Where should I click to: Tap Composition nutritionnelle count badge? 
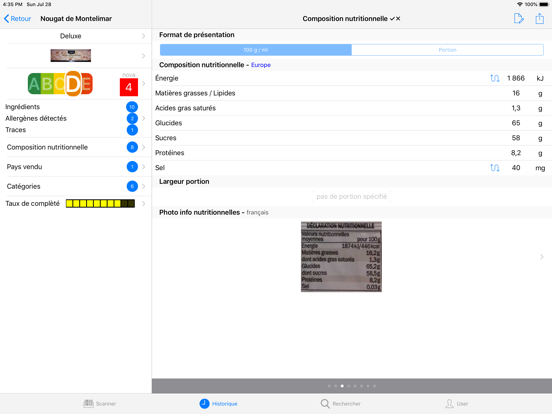[x=132, y=147]
